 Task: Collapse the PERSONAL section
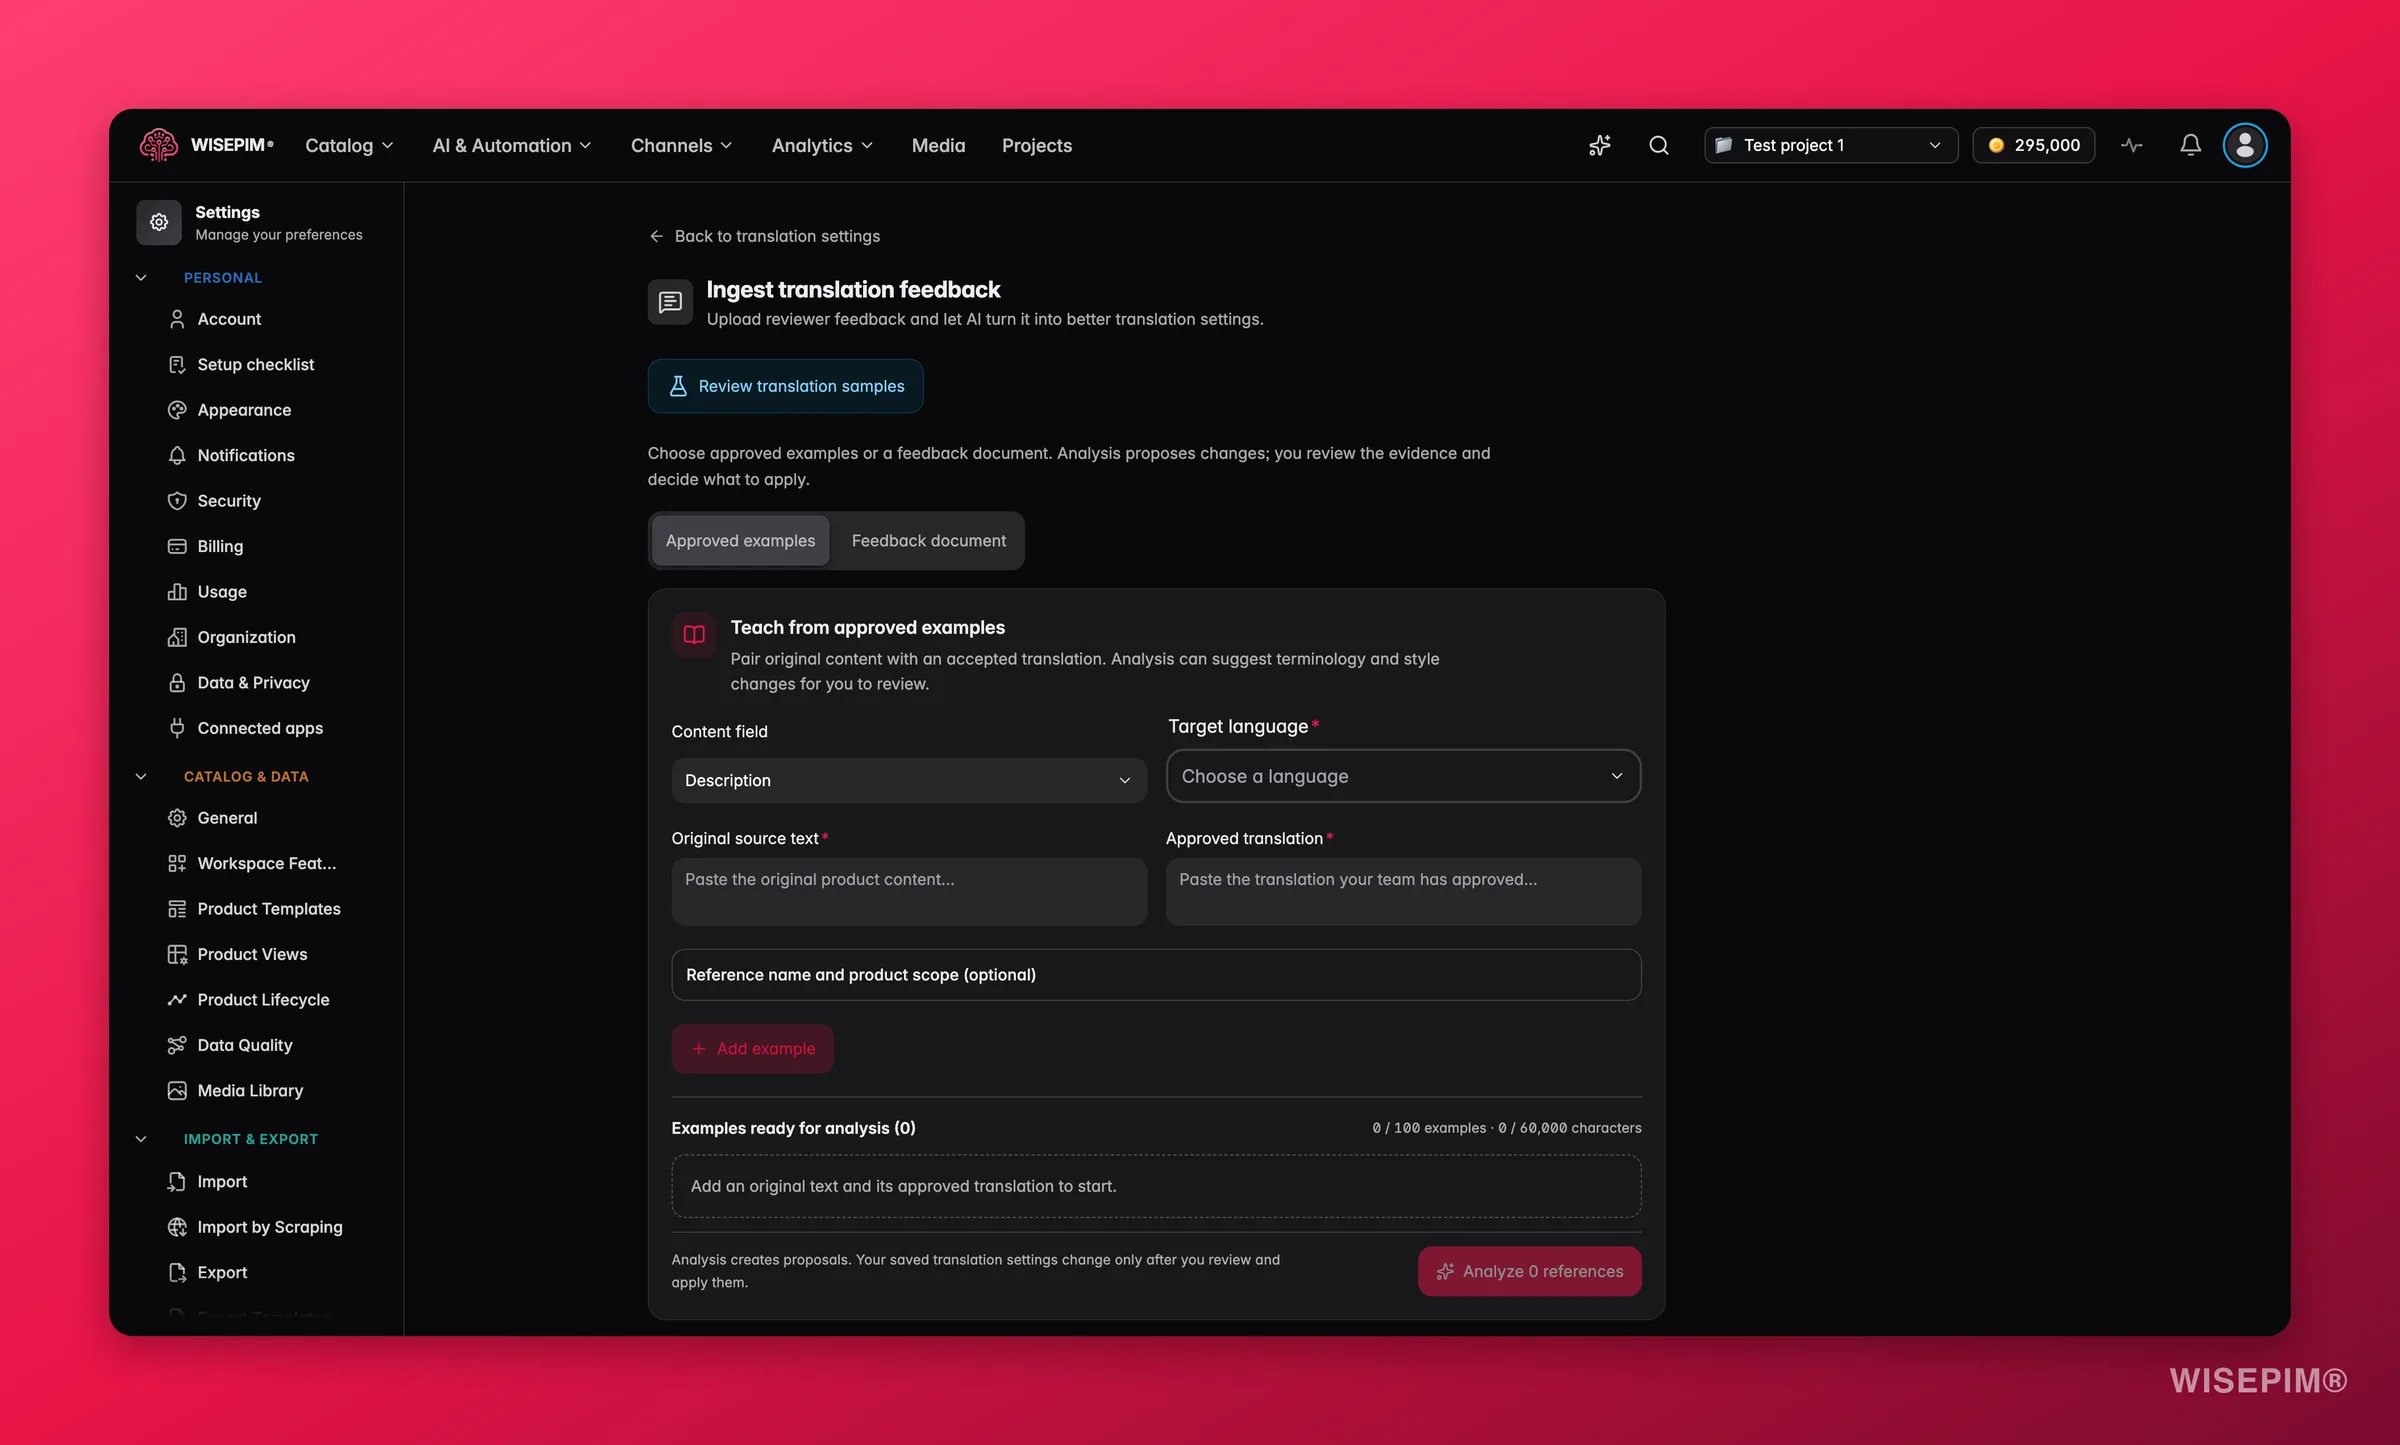141,278
